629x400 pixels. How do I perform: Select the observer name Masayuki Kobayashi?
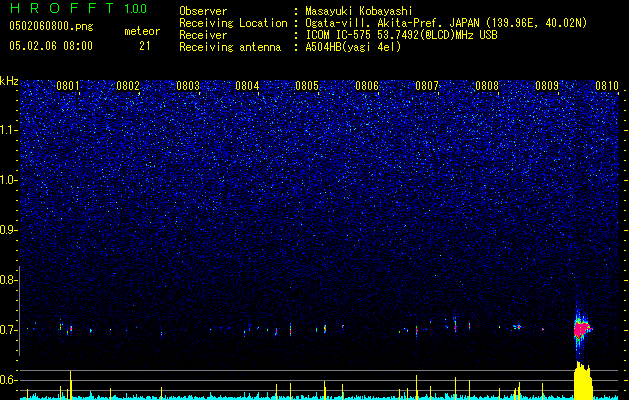point(358,12)
